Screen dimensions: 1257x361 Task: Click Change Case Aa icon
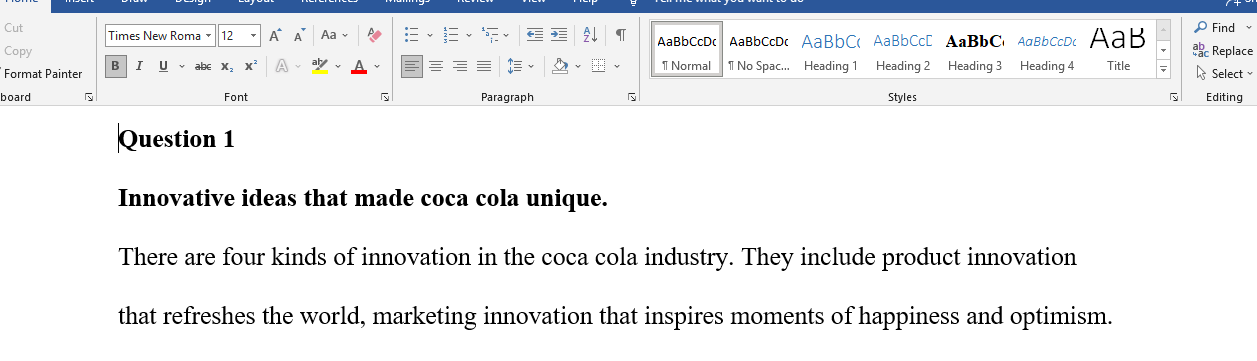point(329,35)
